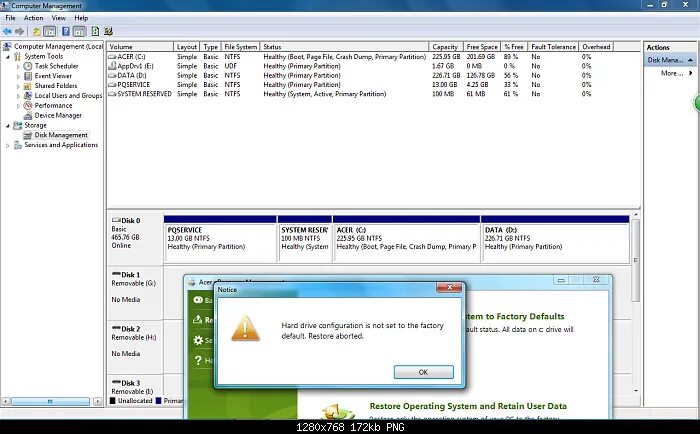Select the Device Manager tree item

click(x=58, y=115)
